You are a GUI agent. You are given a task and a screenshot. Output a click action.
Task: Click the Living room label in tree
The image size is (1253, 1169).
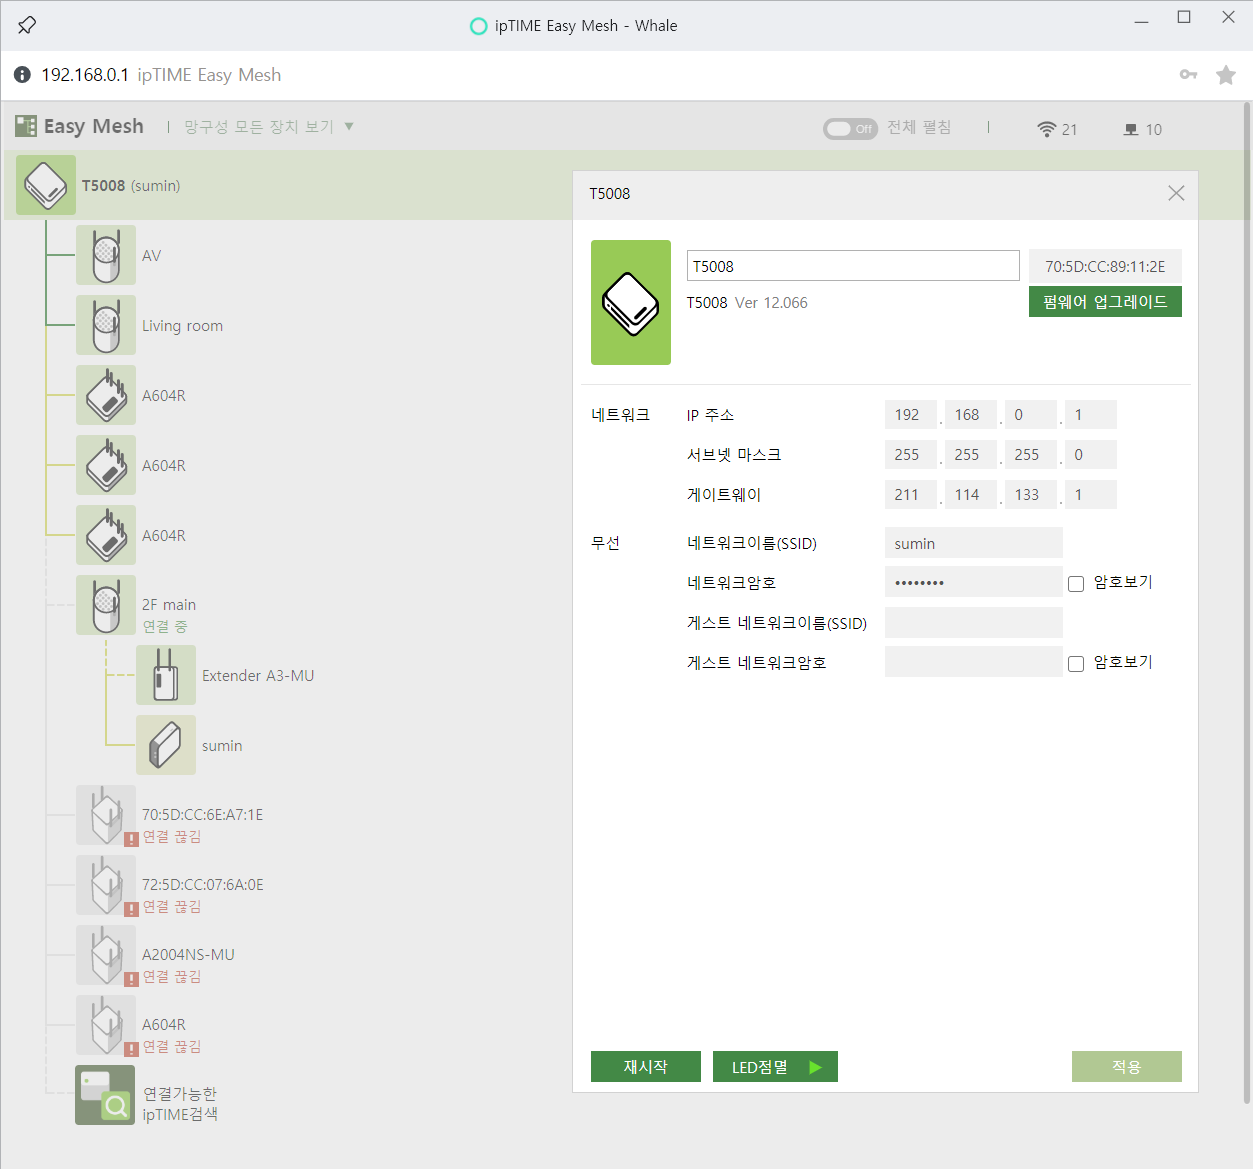click(x=182, y=326)
